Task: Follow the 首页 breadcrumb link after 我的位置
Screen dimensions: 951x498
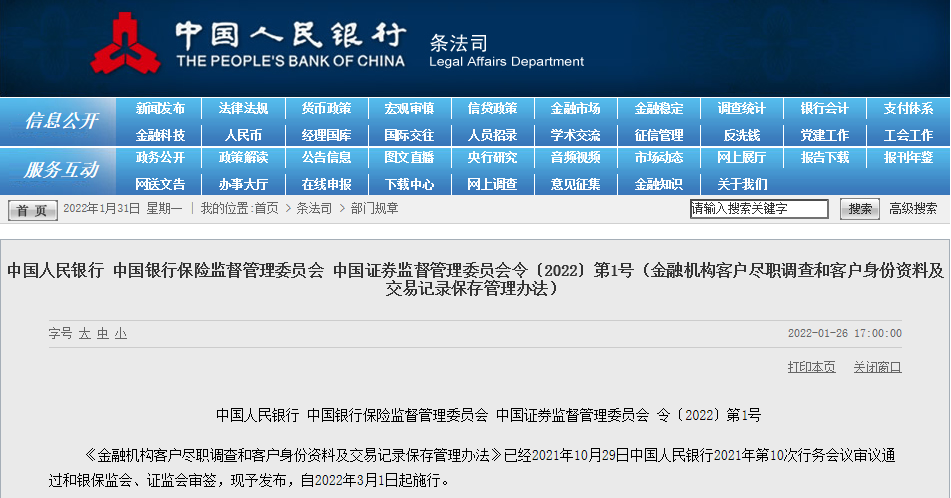Action: 266,209
